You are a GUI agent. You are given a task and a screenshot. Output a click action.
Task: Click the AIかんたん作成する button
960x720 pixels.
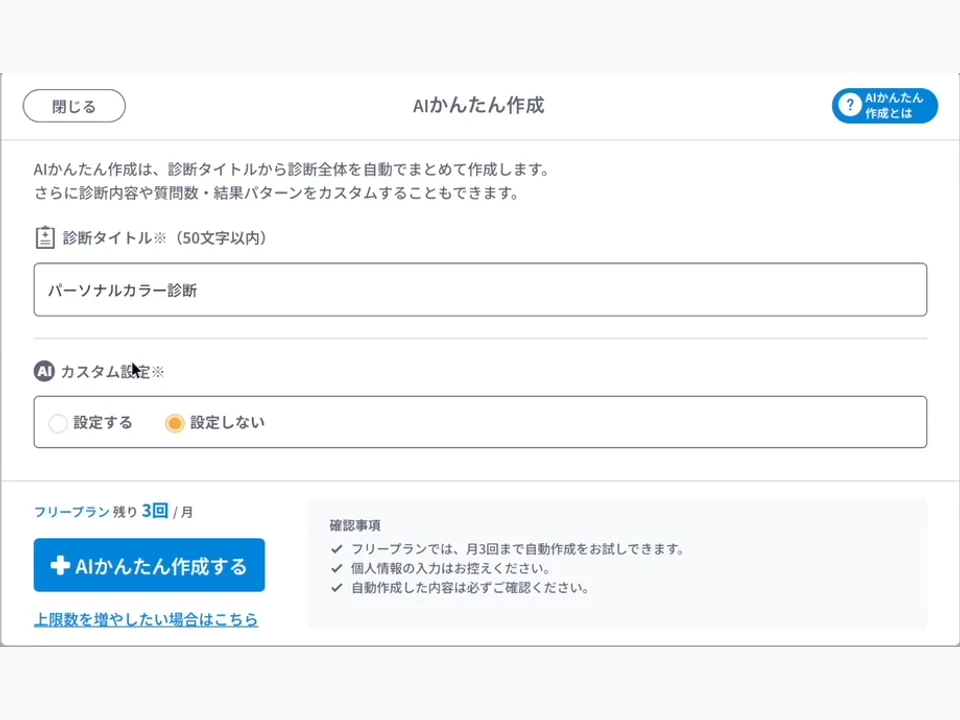coord(149,565)
